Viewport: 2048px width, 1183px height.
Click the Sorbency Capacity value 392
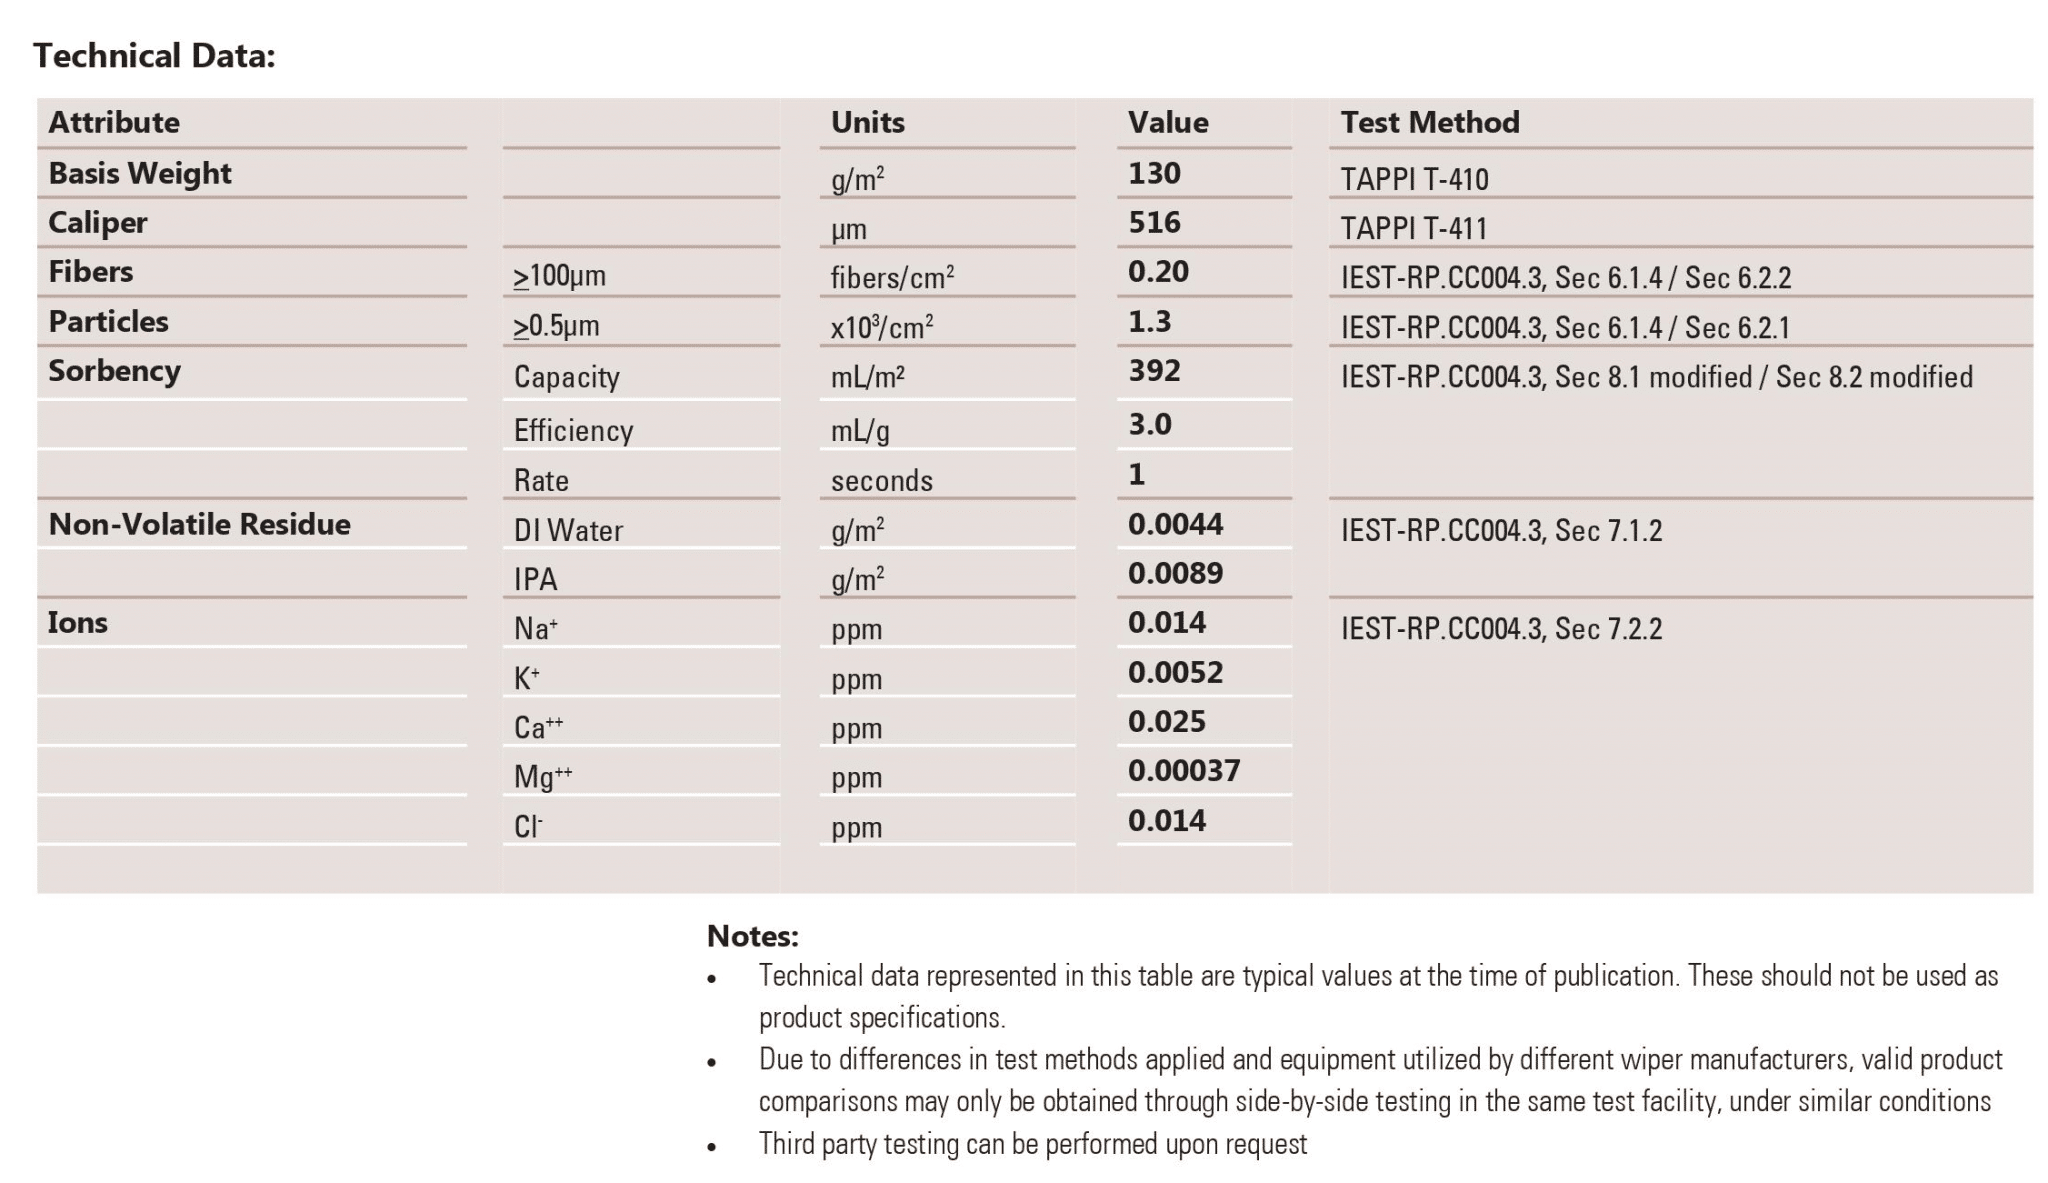(1154, 370)
